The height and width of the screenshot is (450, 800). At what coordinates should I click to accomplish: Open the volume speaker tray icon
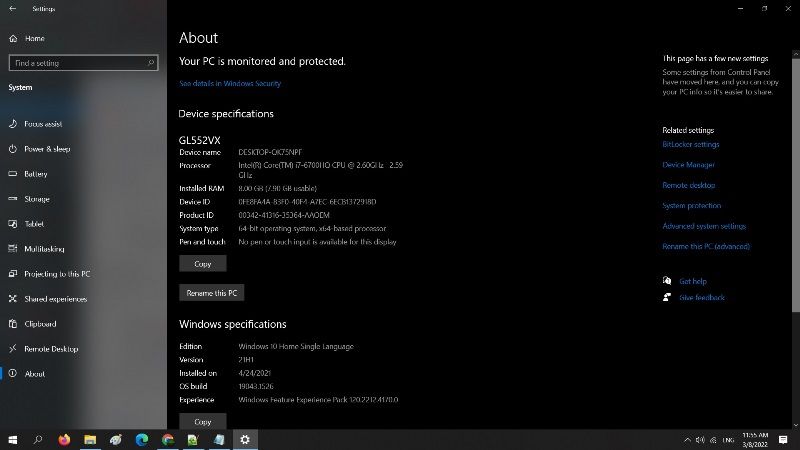click(x=700, y=440)
